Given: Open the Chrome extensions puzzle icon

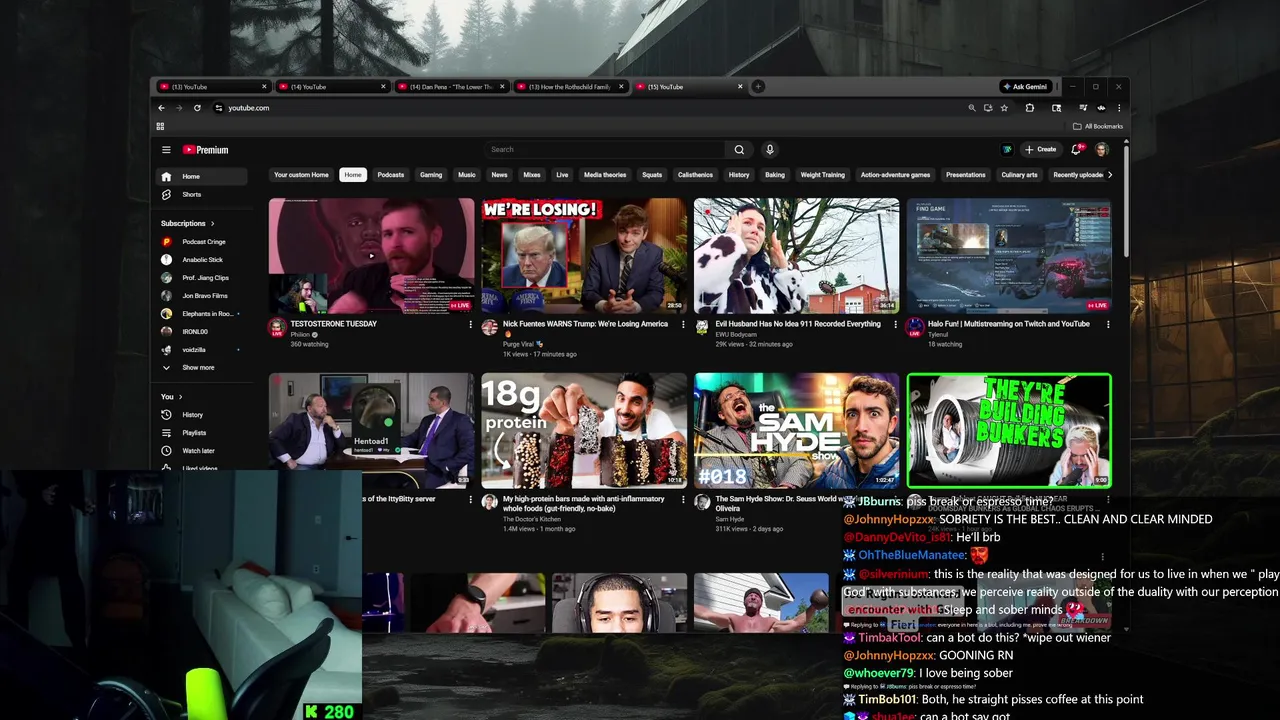Looking at the screenshot, I should 1029,108.
